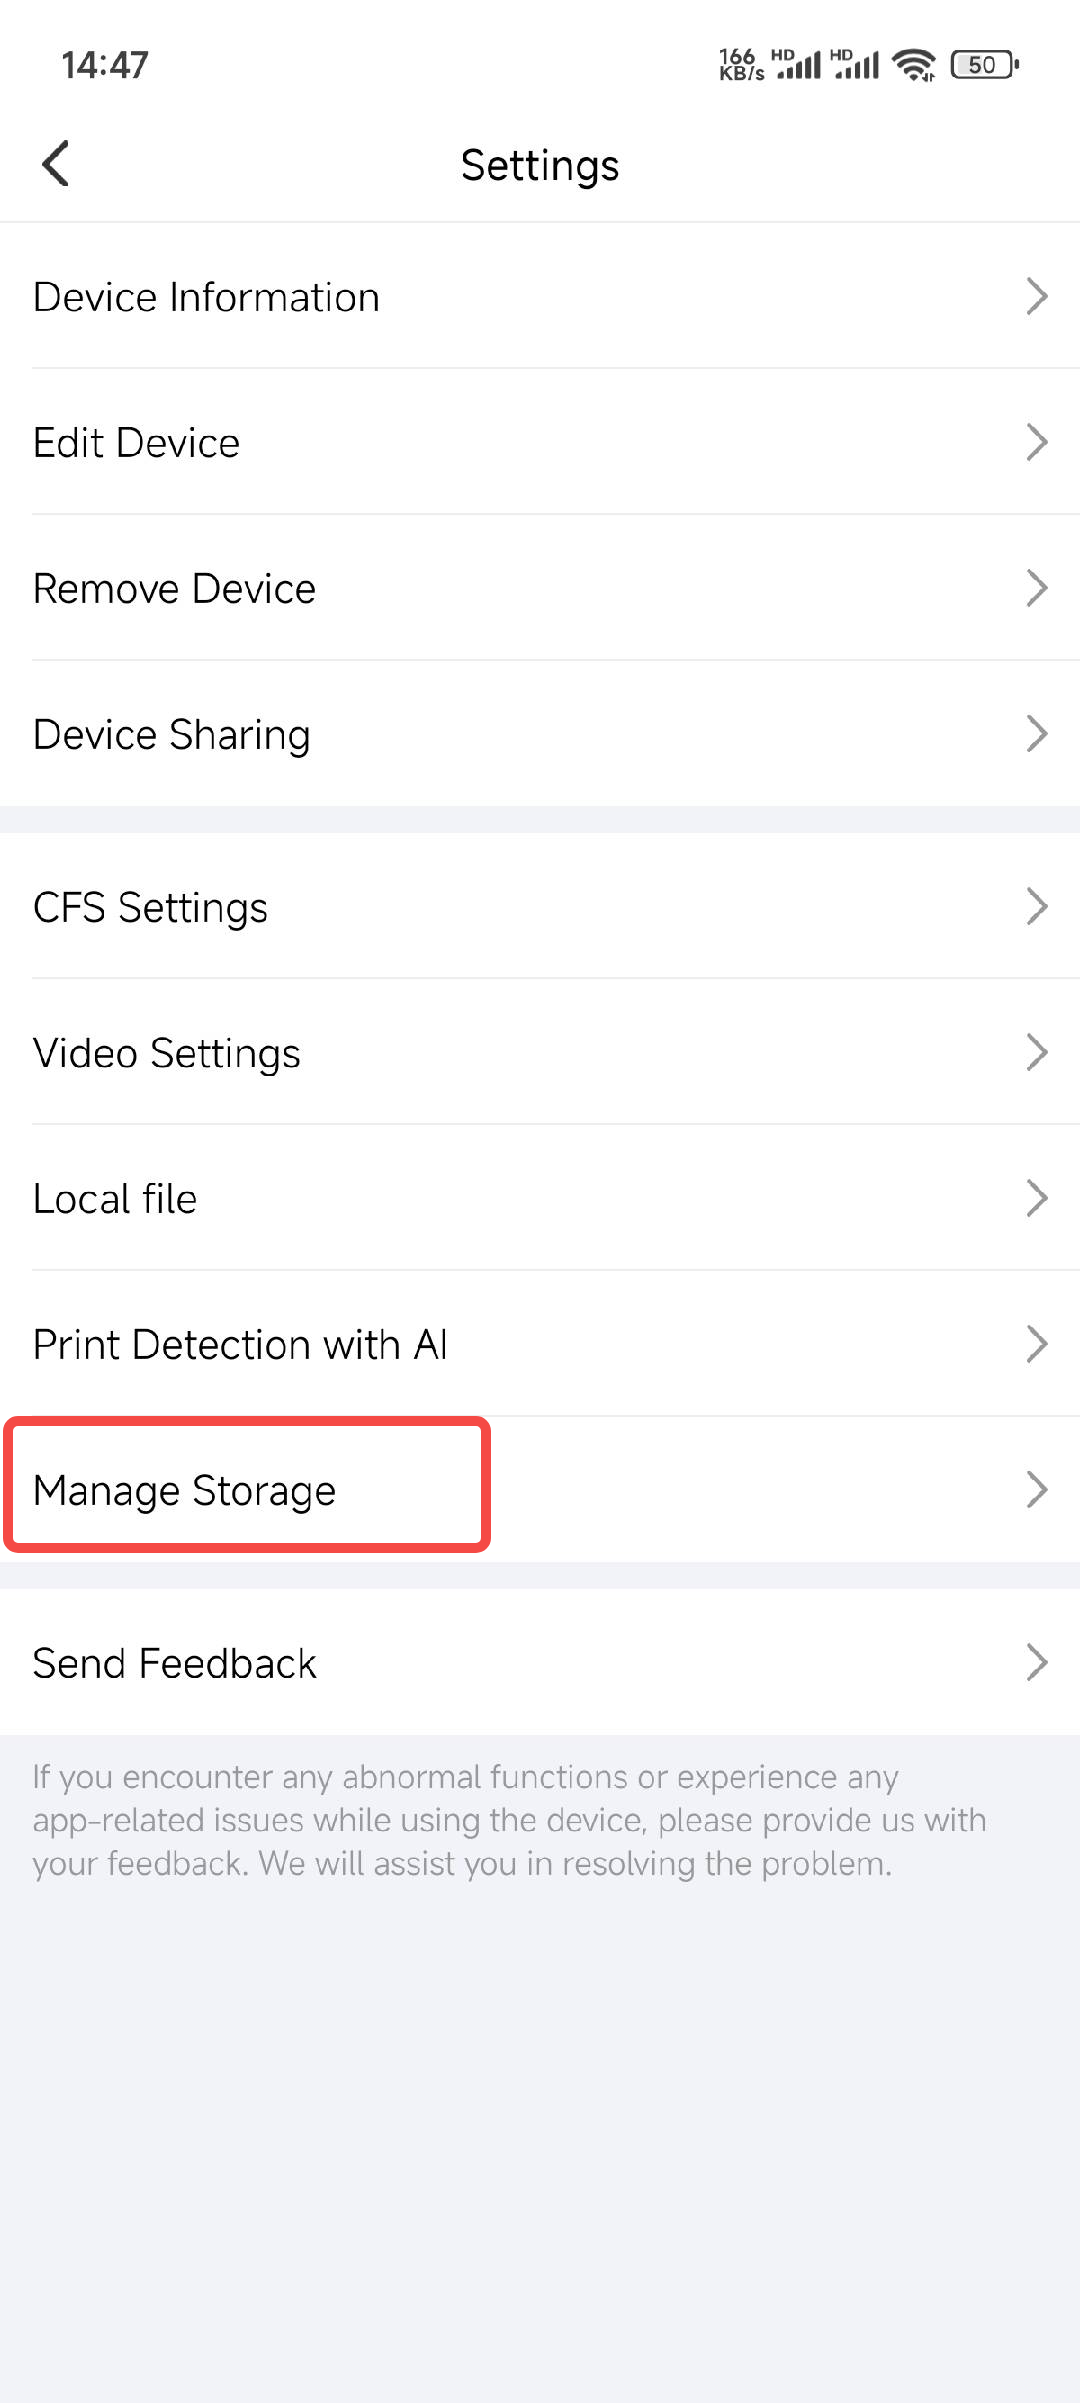This screenshot has height=2403, width=1080.
Task: Open the Edit Device entry
Action: 137,443
